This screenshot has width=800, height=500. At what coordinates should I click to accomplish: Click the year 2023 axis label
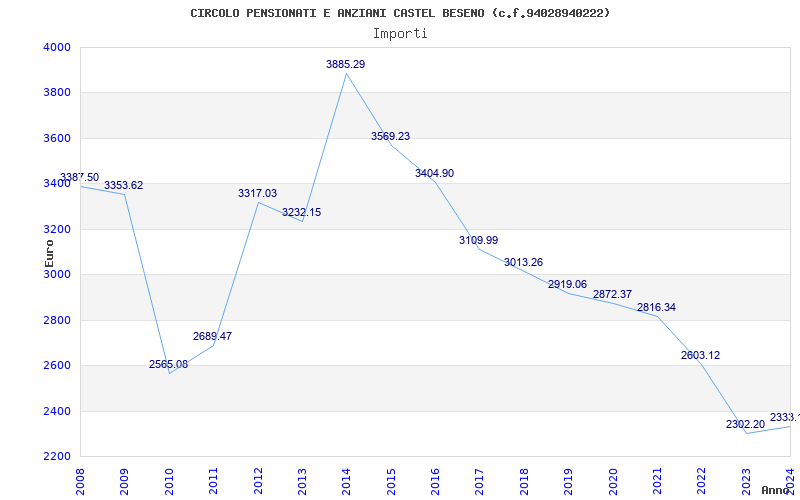coord(746,481)
